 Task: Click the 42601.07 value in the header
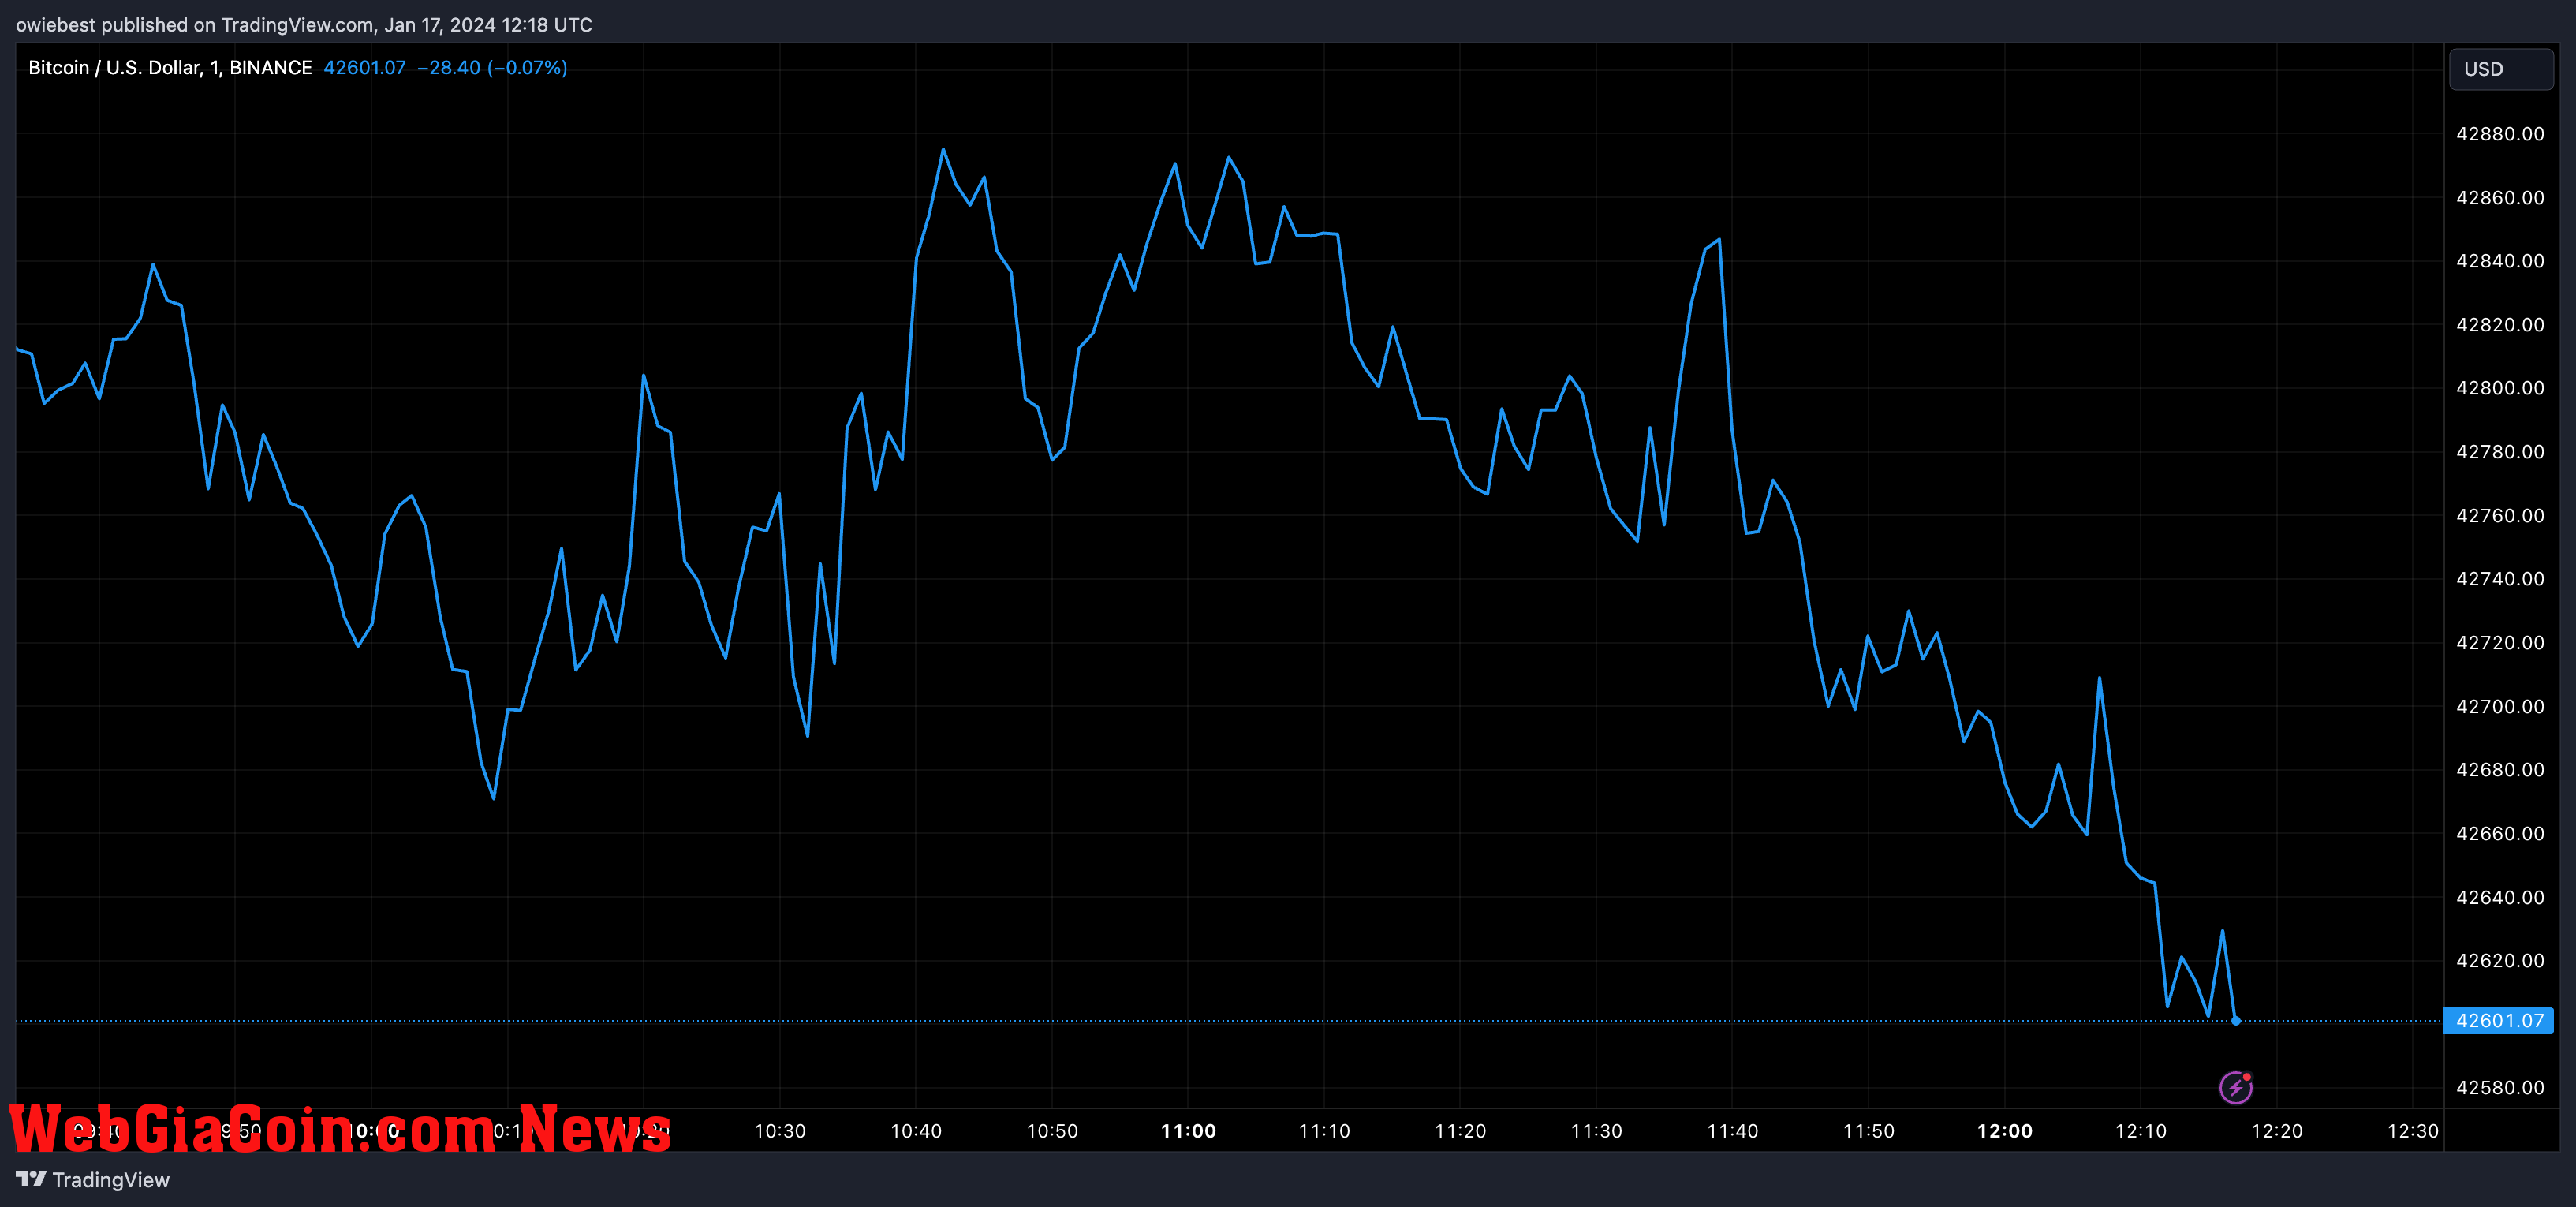[x=365, y=68]
